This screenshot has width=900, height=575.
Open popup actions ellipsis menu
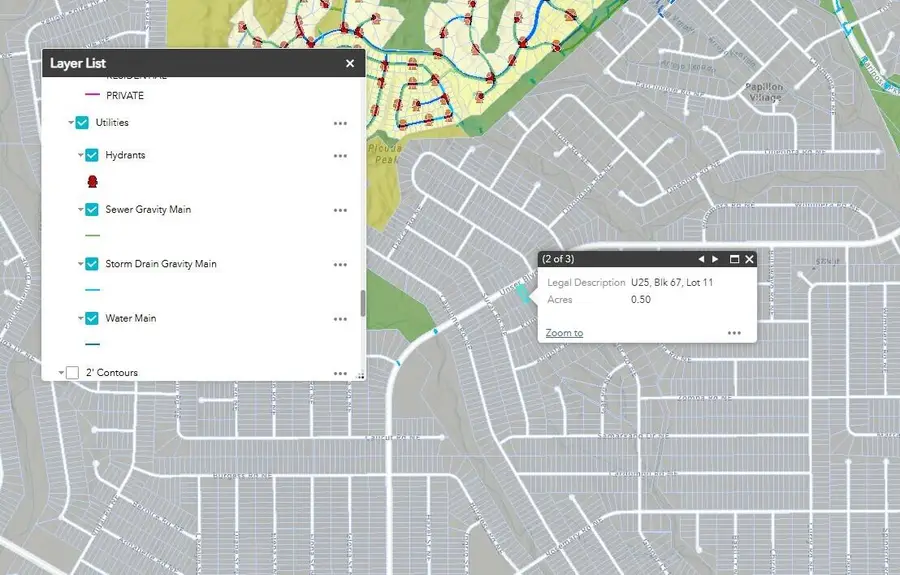coord(734,333)
